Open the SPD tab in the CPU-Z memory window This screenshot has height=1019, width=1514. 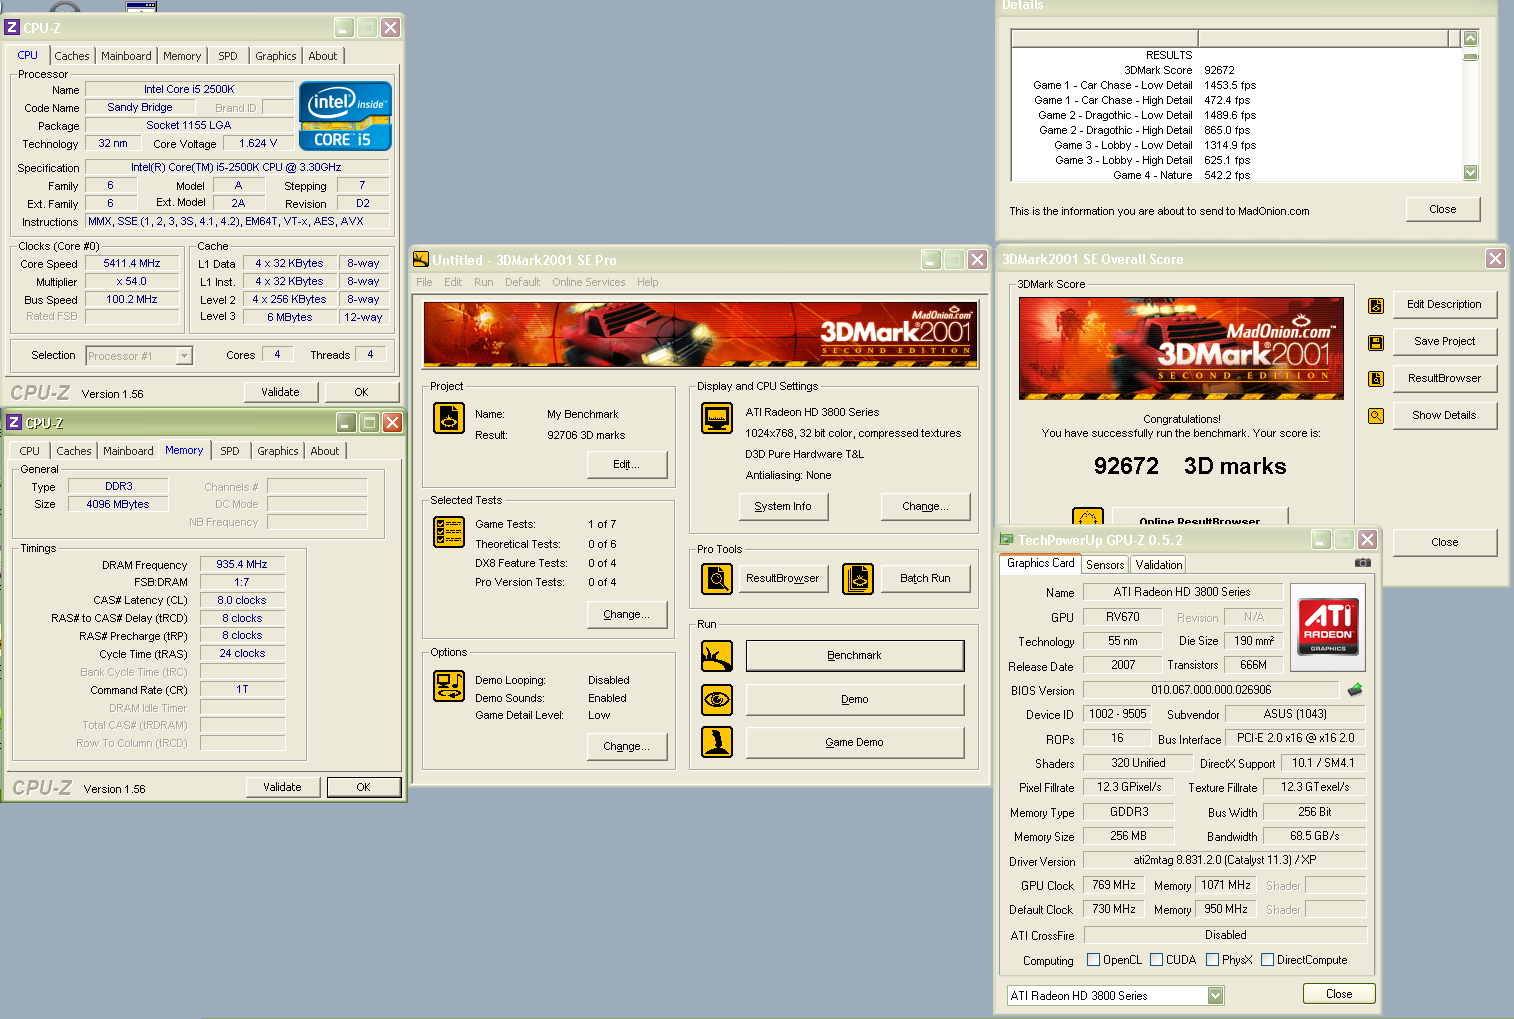[230, 451]
